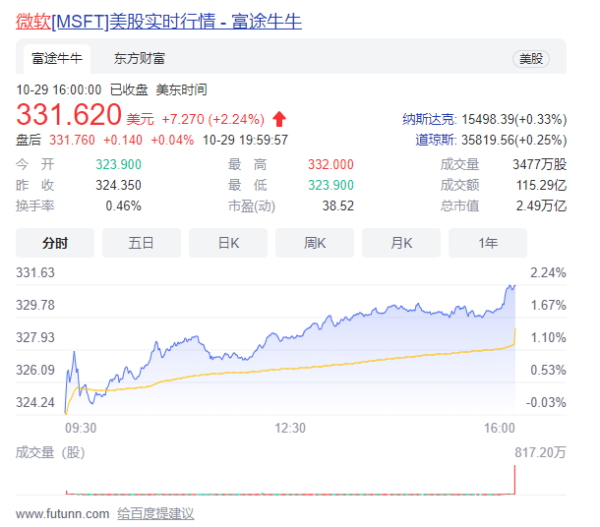Open the 微软[MSFT]美股实时行情 title link

point(158,21)
